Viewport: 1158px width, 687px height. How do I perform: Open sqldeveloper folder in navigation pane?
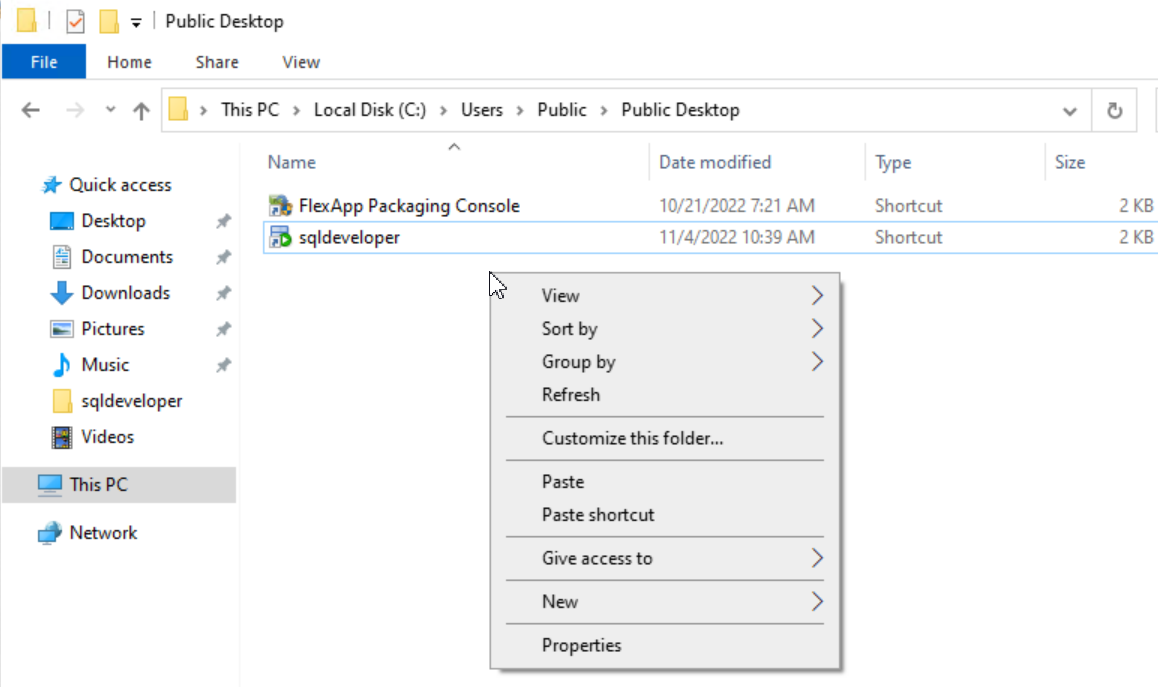131,401
